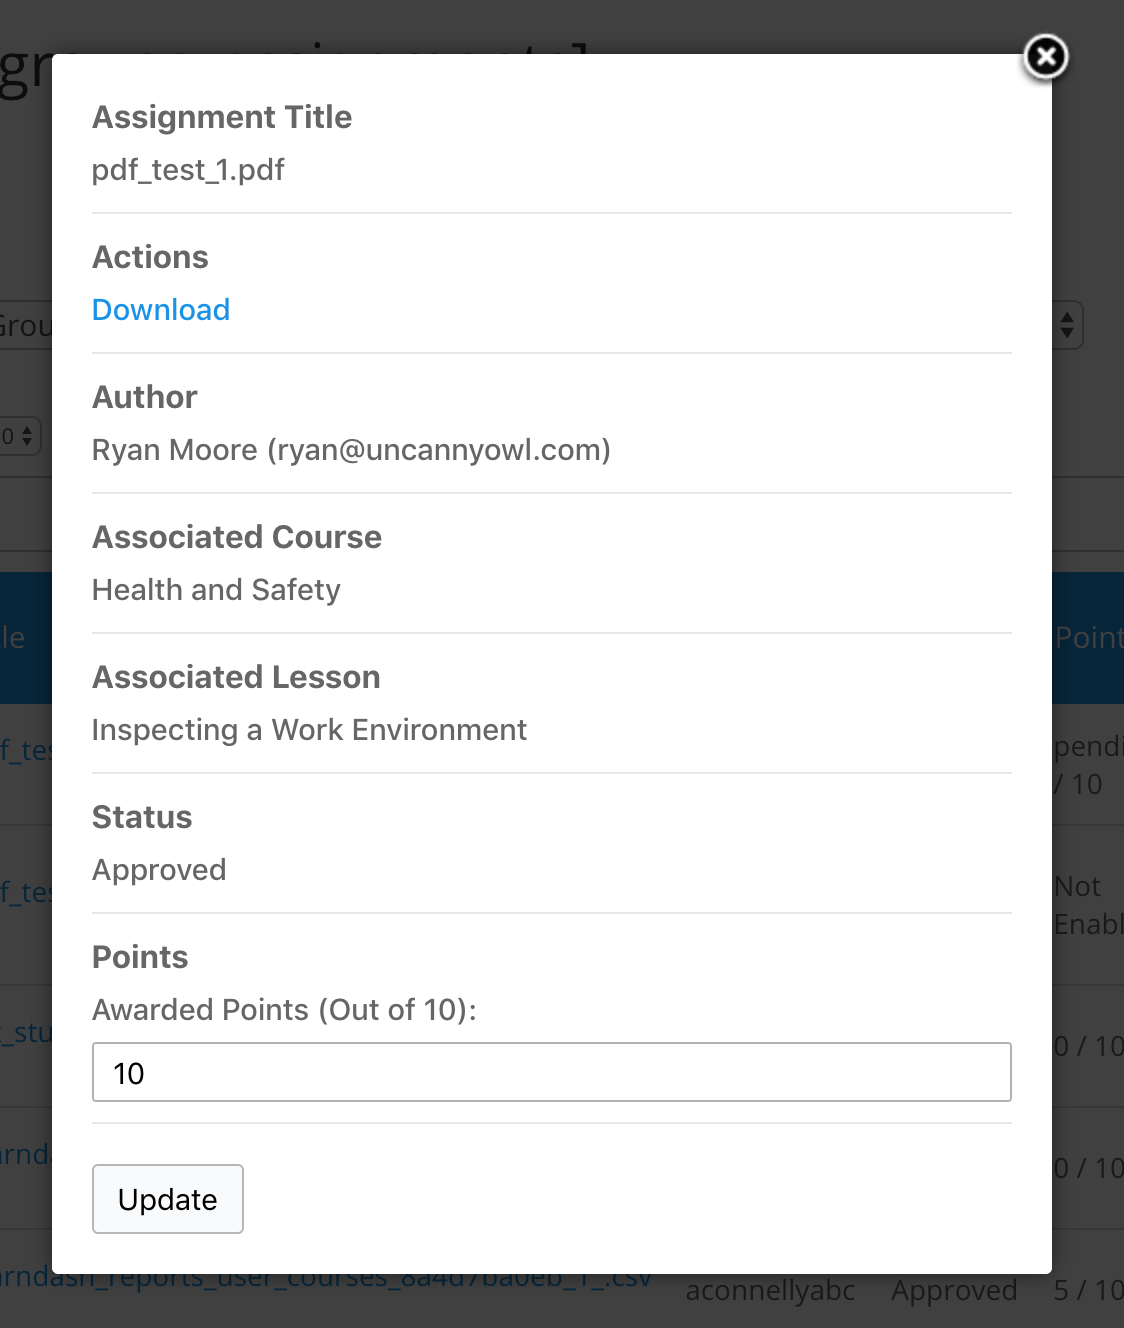
Task: Click the Assignment Title heading
Action: coord(222,117)
